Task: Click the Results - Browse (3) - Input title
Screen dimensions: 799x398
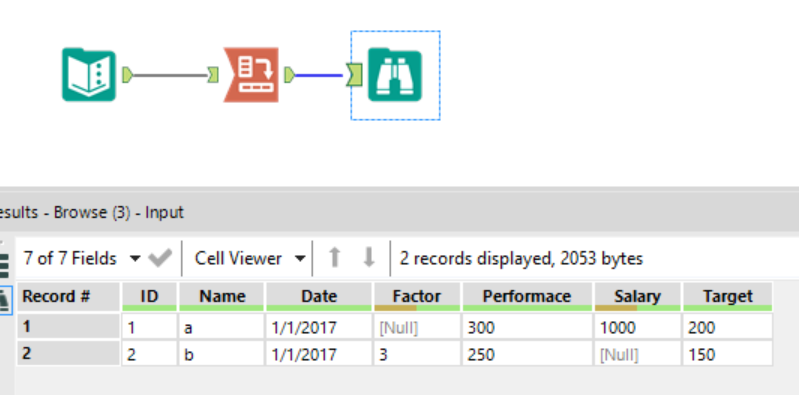Action: [x=92, y=212]
